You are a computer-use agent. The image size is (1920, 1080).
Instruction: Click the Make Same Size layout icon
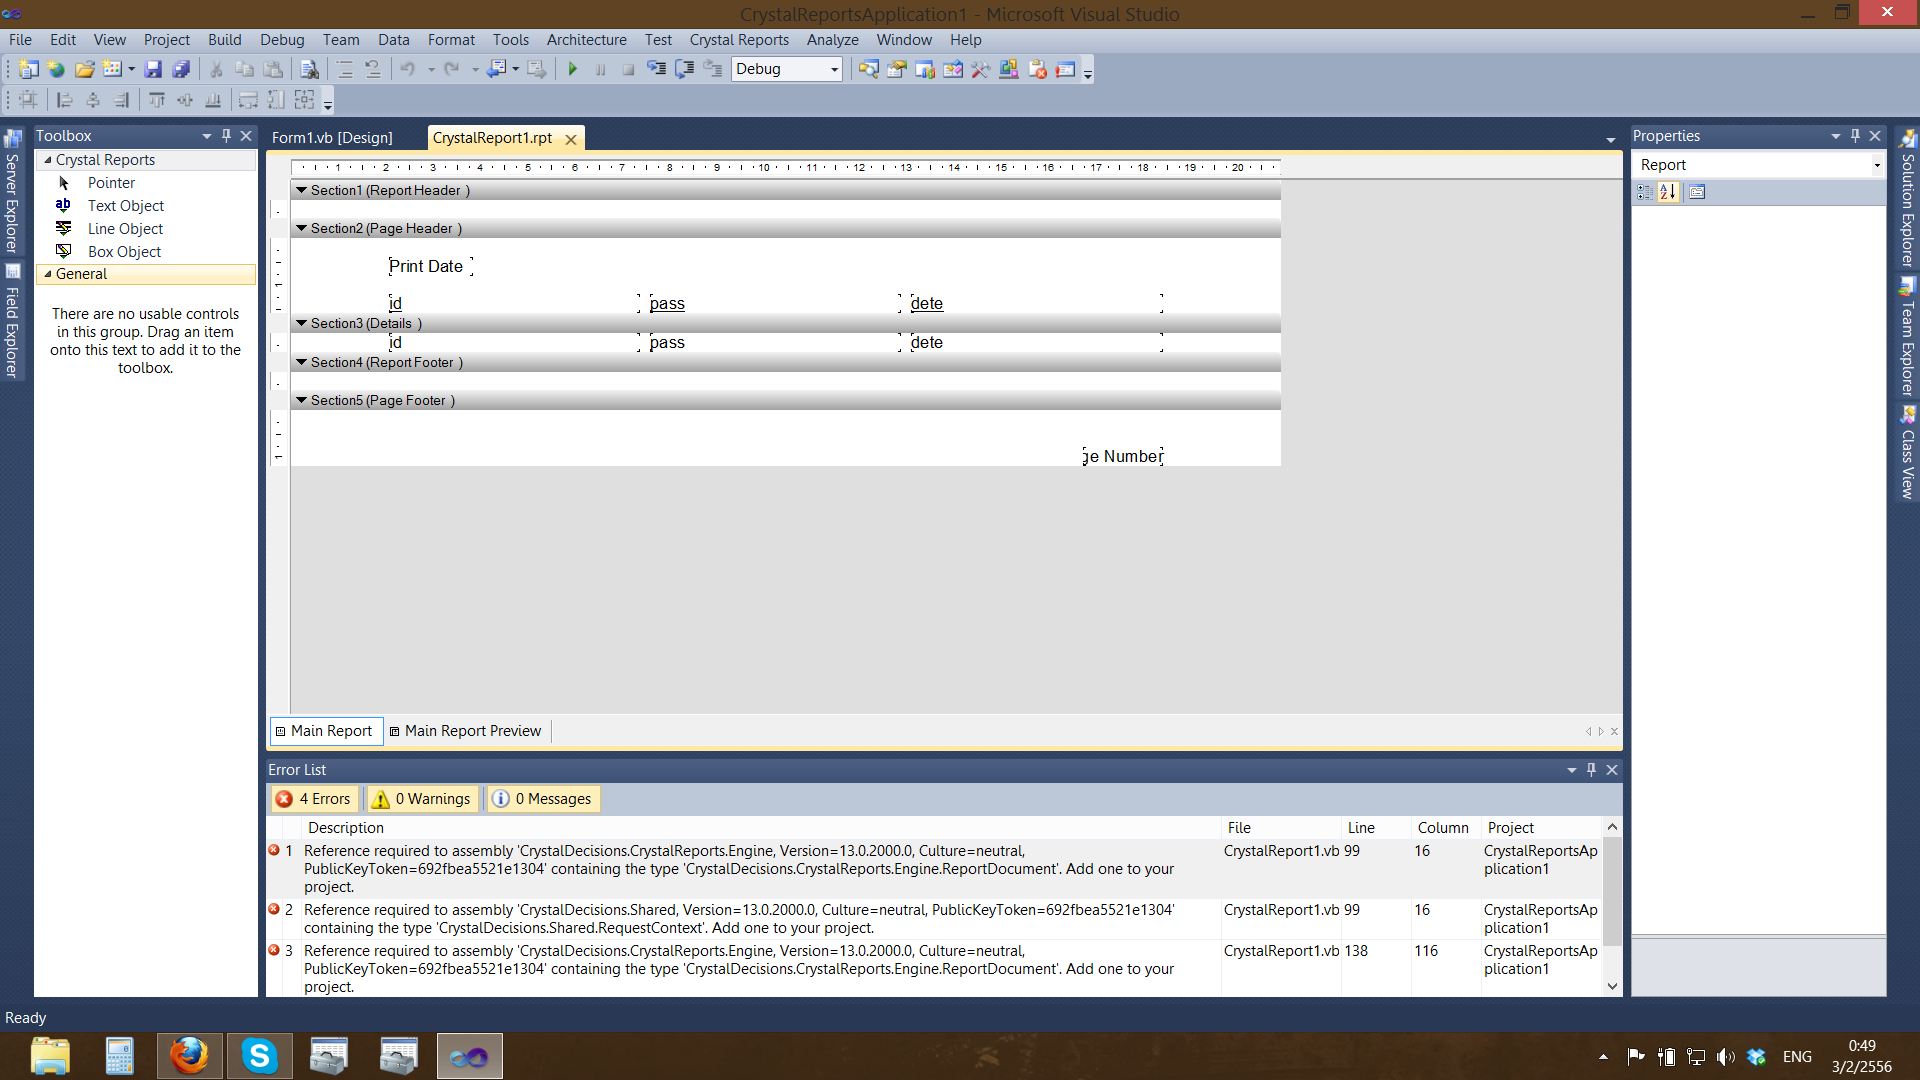(305, 100)
